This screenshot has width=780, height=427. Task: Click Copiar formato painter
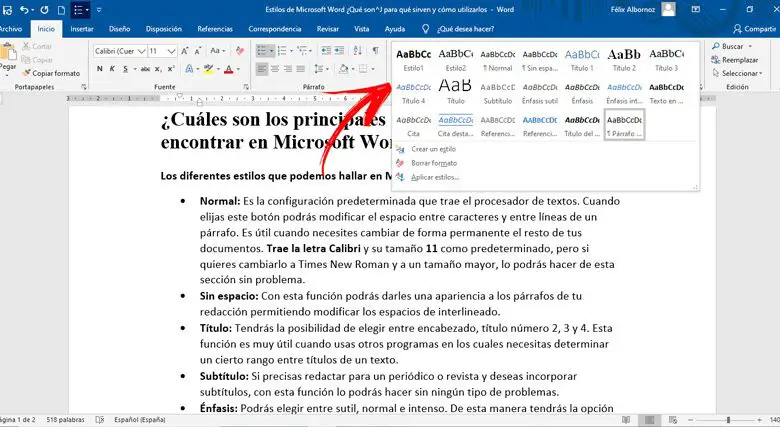51,73
